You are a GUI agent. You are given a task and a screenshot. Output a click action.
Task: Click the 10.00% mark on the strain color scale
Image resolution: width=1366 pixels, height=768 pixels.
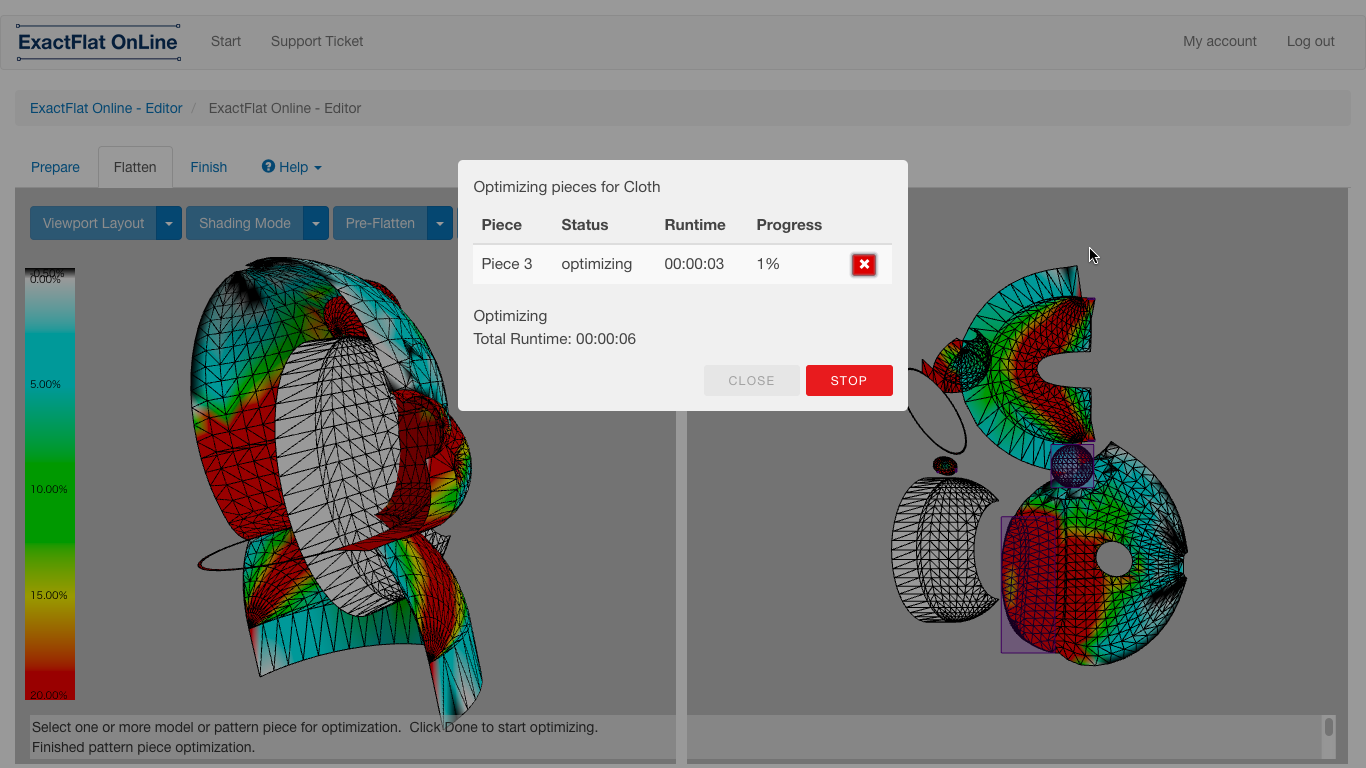[50, 489]
